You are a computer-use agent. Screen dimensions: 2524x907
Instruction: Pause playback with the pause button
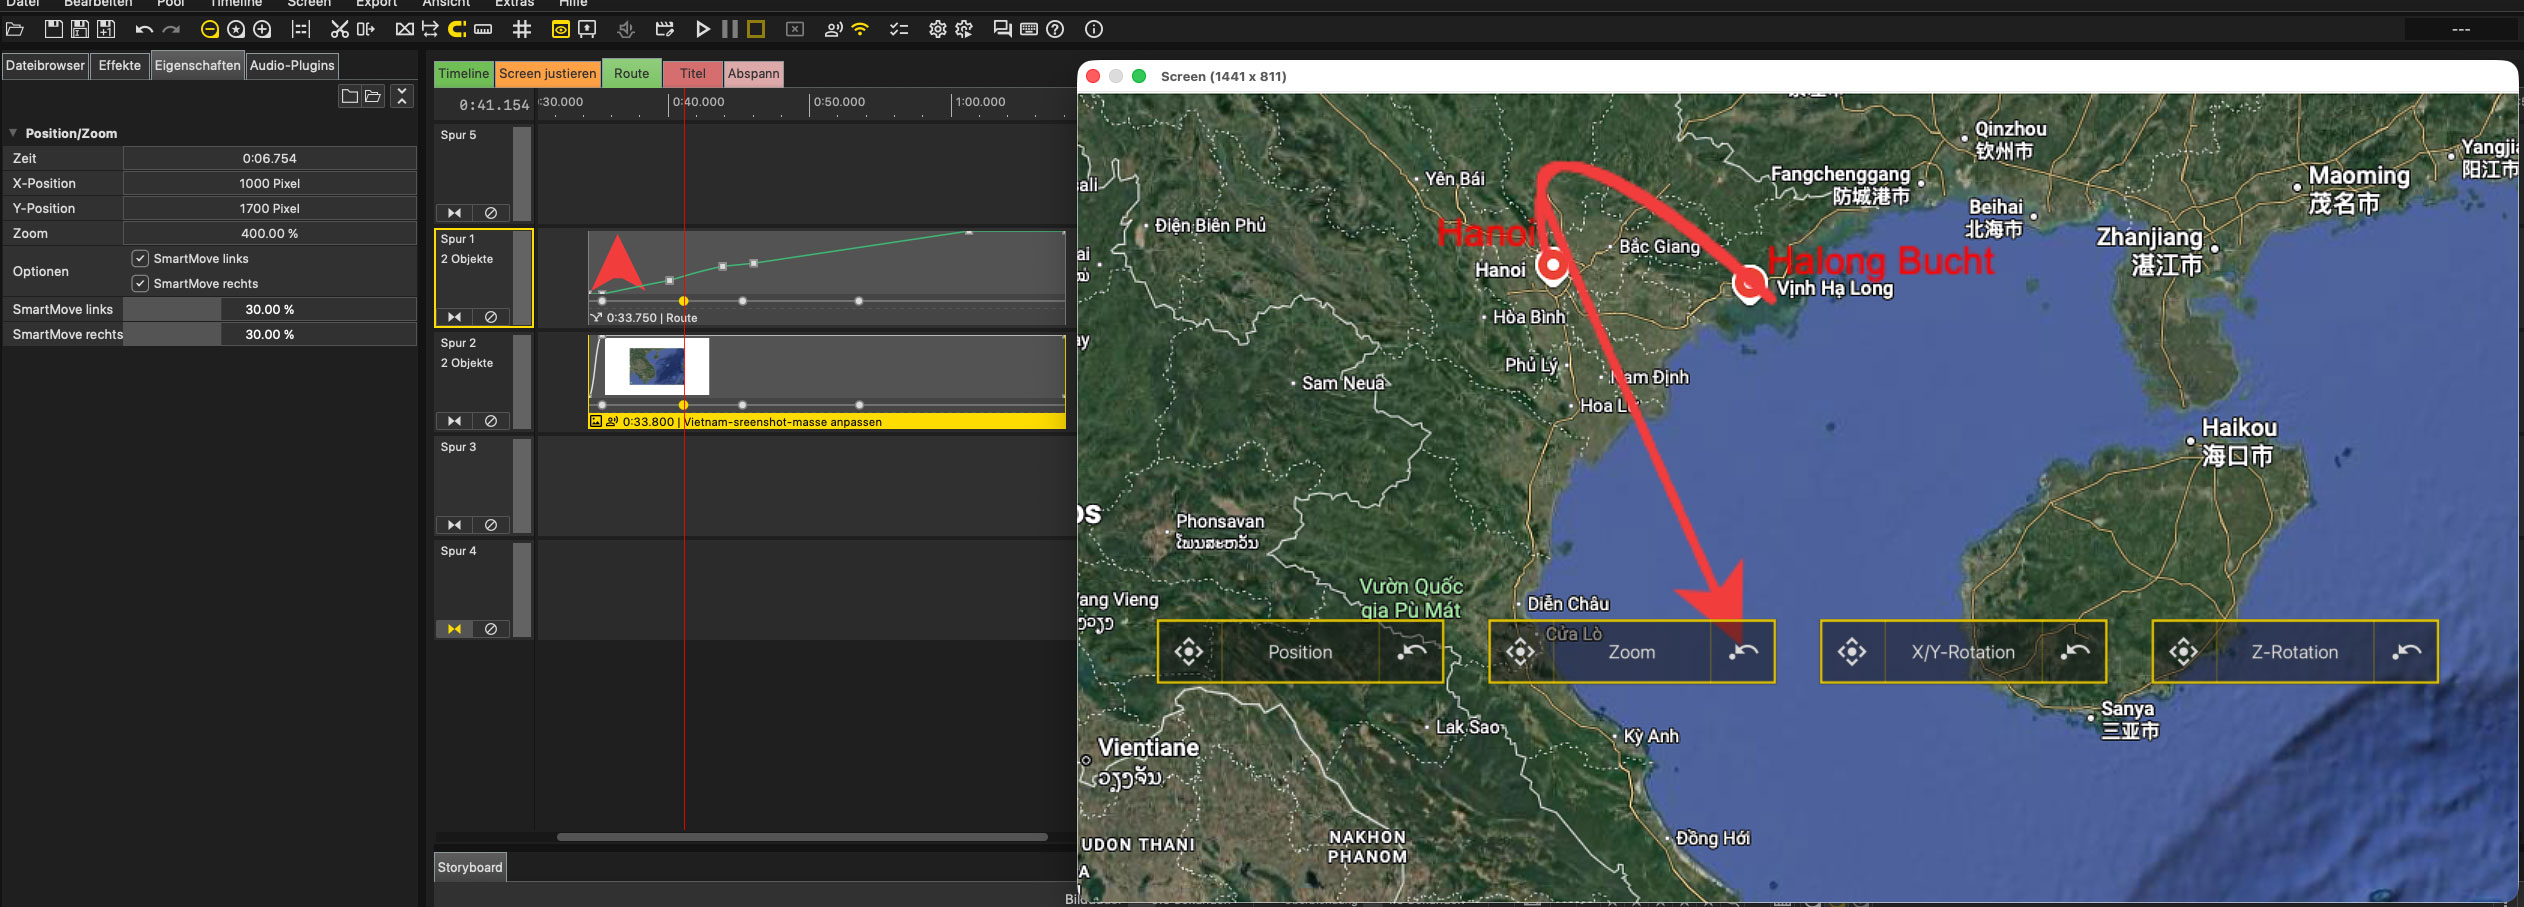(730, 29)
